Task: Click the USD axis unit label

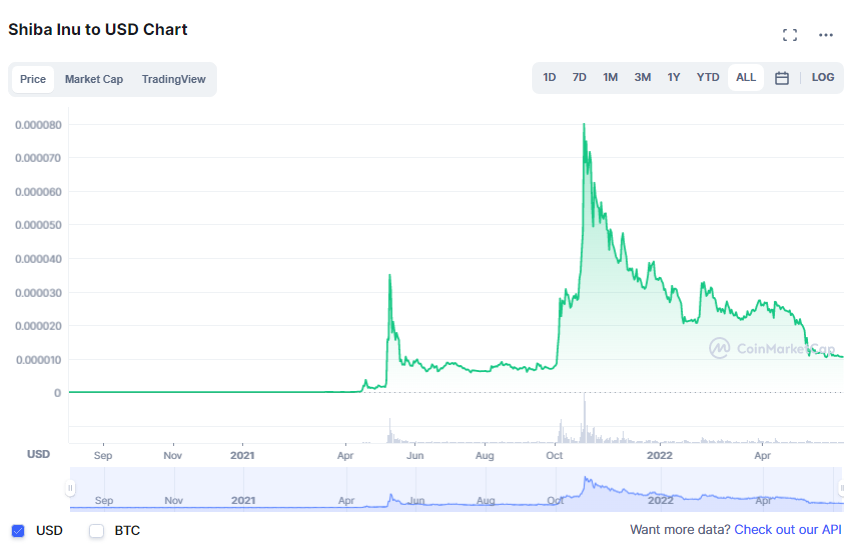Action: click(x=38, y=454)
